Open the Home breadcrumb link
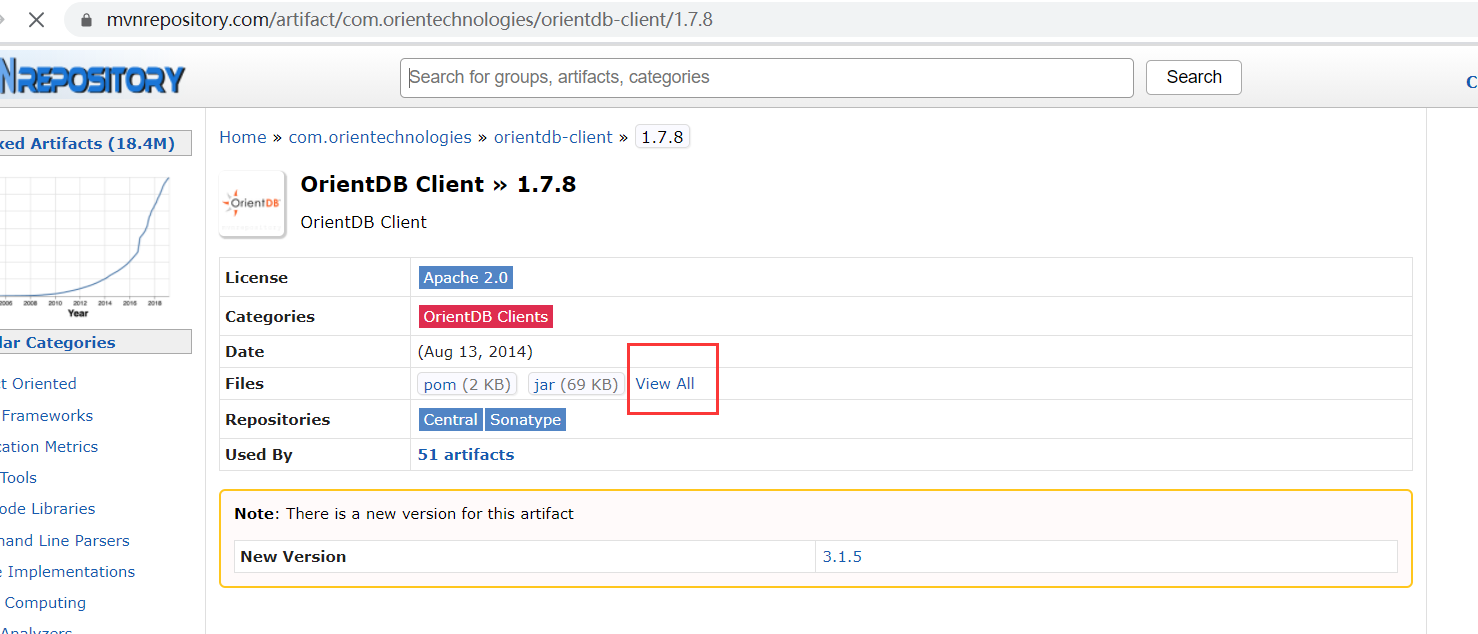Viewport: 1478px width, 634px height. coord(243,137)
